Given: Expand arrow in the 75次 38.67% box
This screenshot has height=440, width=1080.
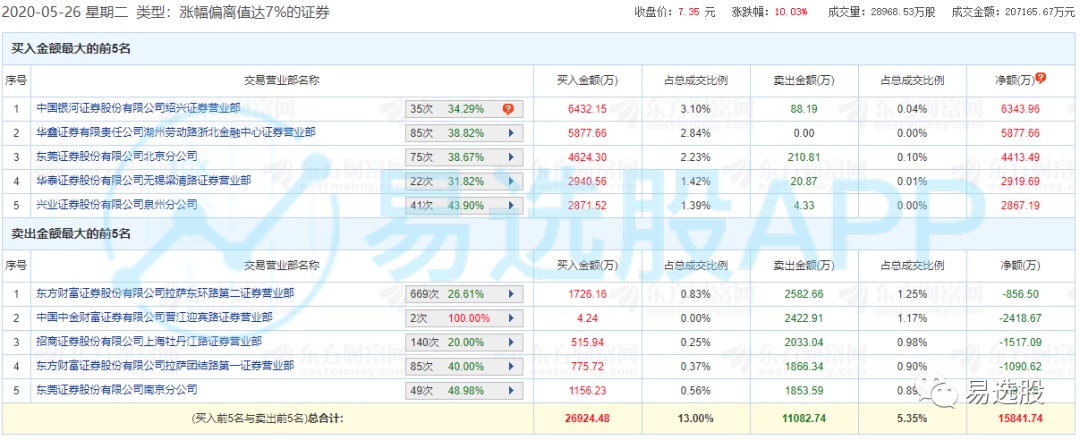Looking at the screenshot, I should 511,157.
